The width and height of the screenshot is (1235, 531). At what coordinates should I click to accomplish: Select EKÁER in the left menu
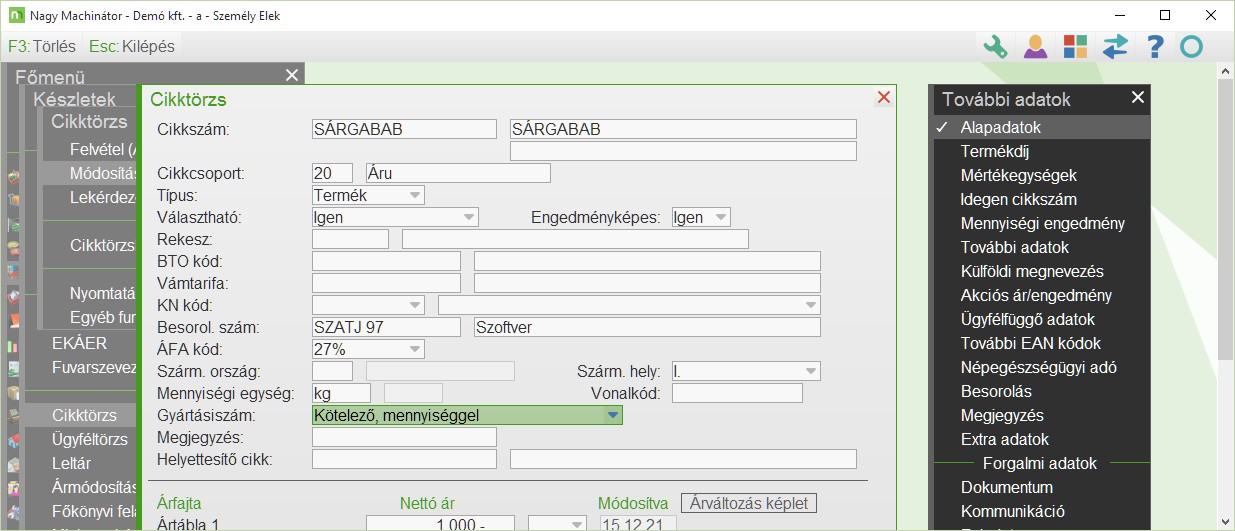80,343
